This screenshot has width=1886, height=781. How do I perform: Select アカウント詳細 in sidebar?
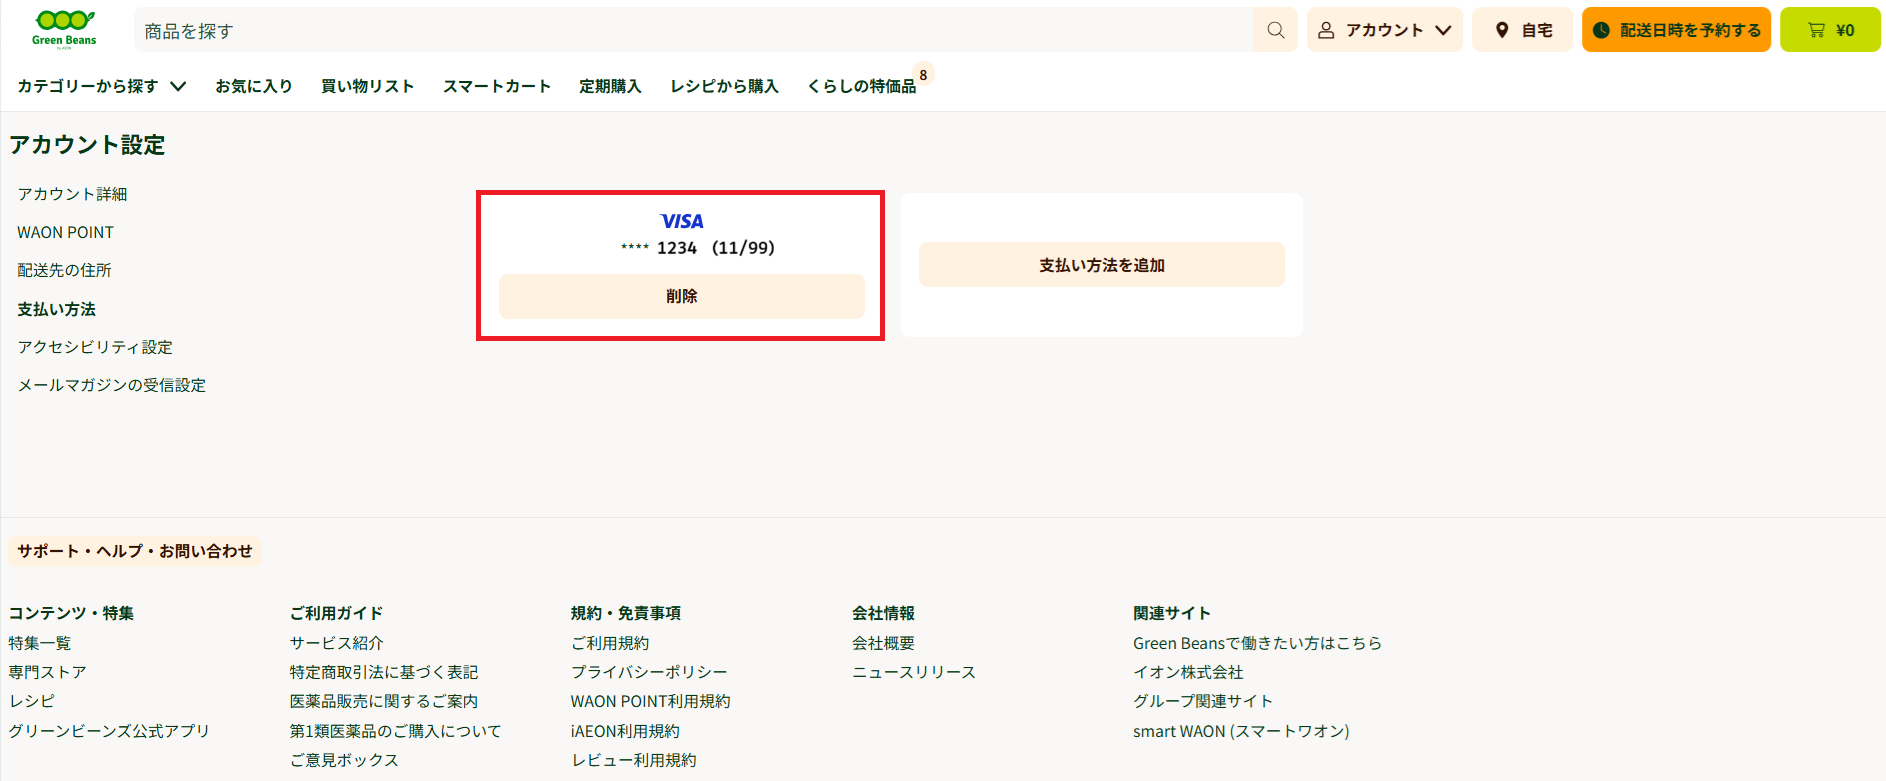pyautogui.click(x=72, y=194)
